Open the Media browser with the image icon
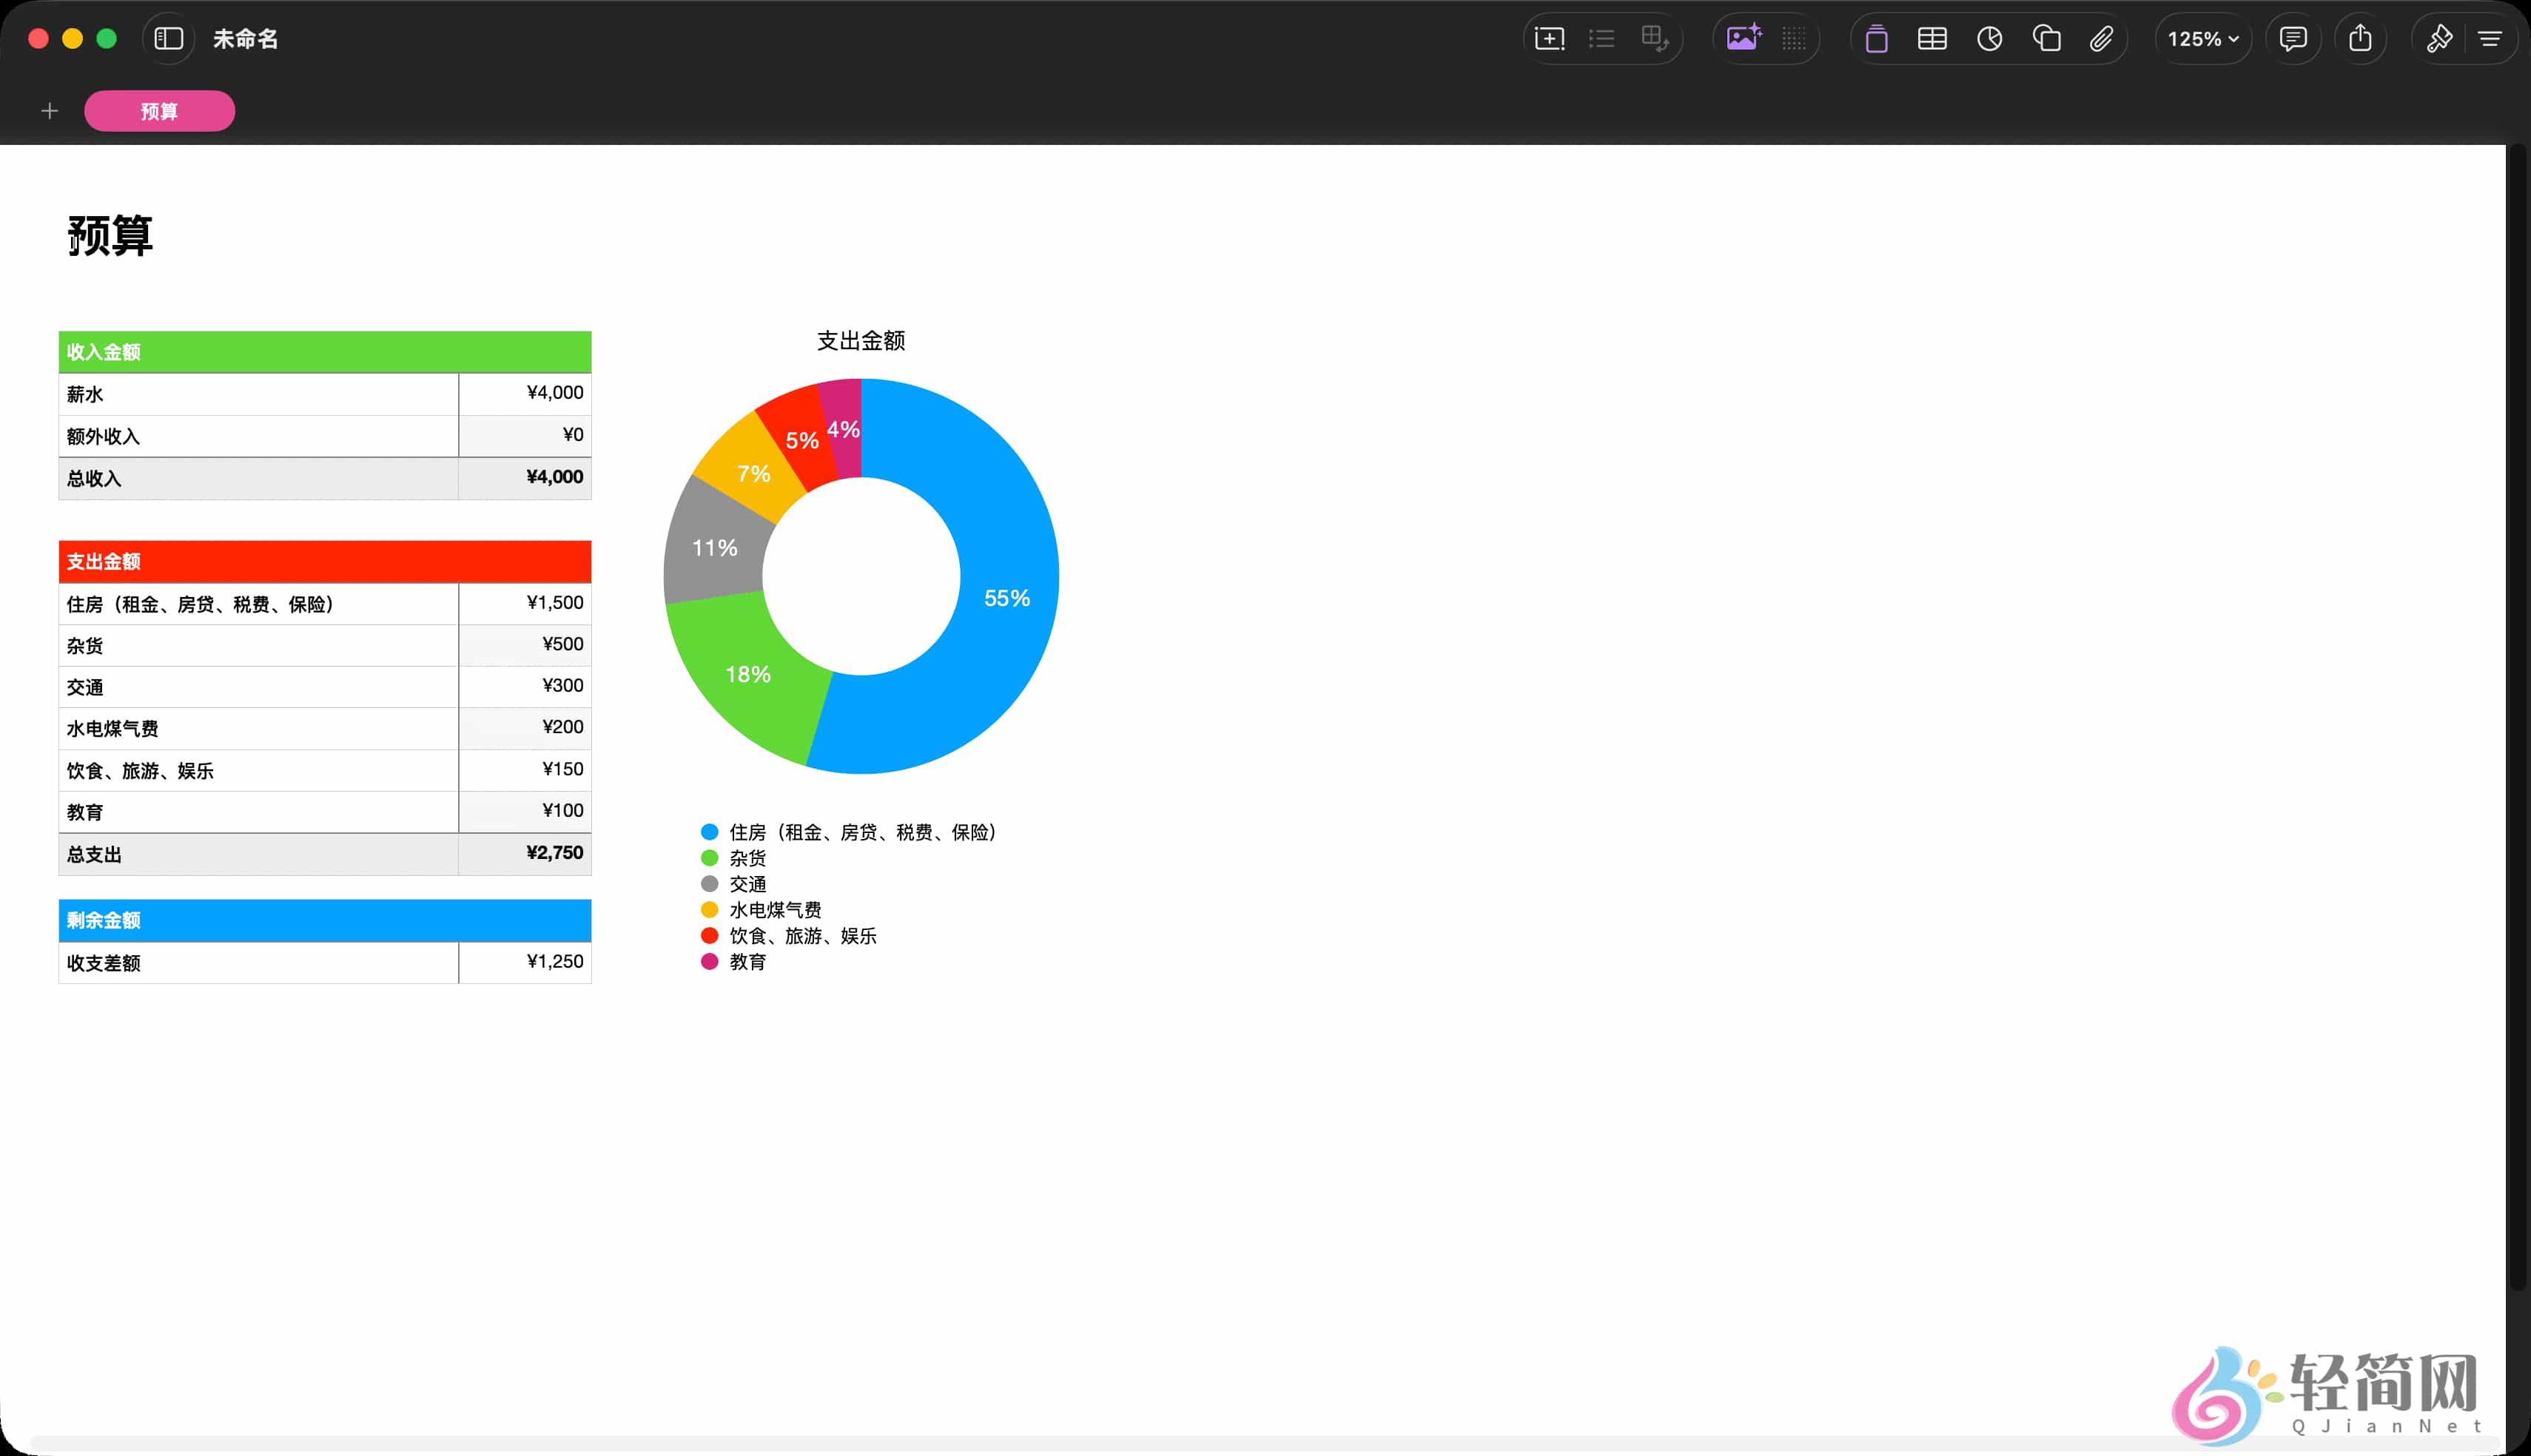This screenshot has width=2531, height=1456. [x=1744, y=38]
